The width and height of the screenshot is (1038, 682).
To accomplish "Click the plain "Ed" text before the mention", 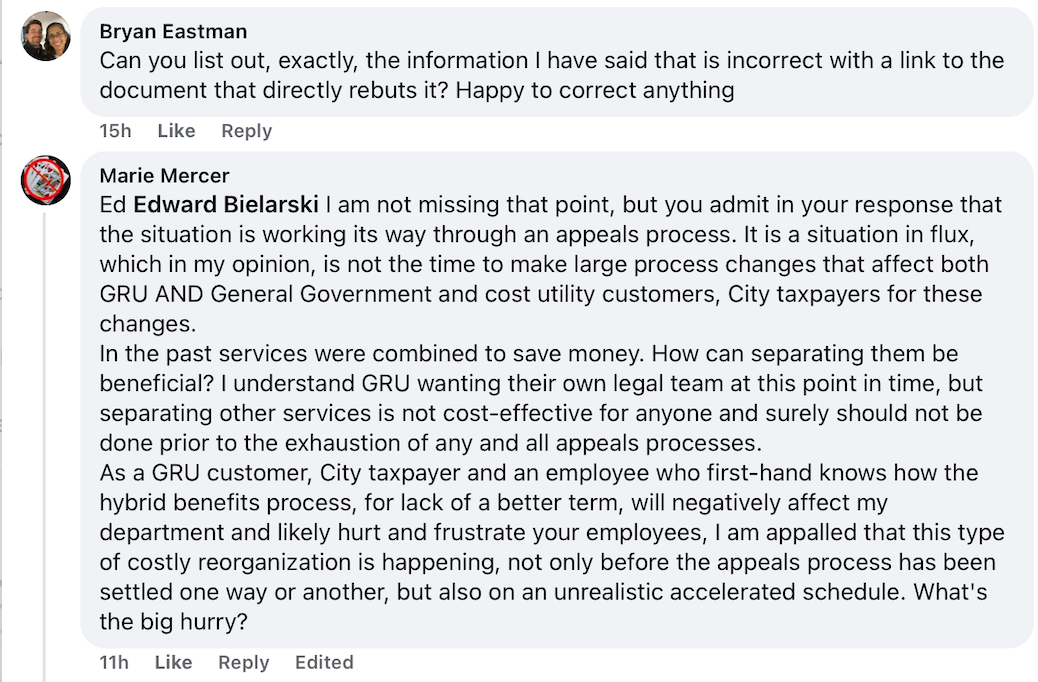I will pyautogui.click(x=113, y=205).
